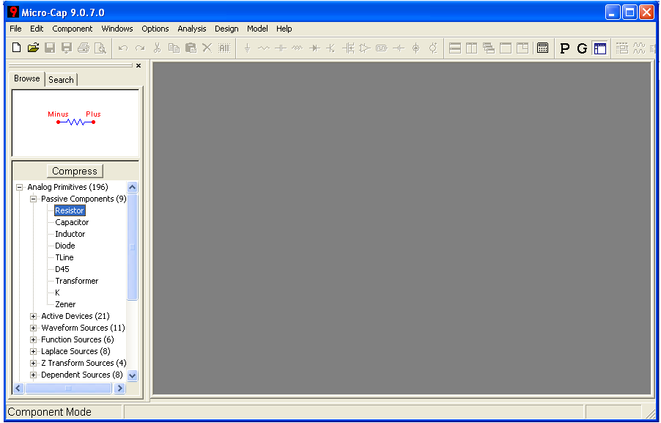
Task: Click the P toolbar icon
Action: (564, 48)
